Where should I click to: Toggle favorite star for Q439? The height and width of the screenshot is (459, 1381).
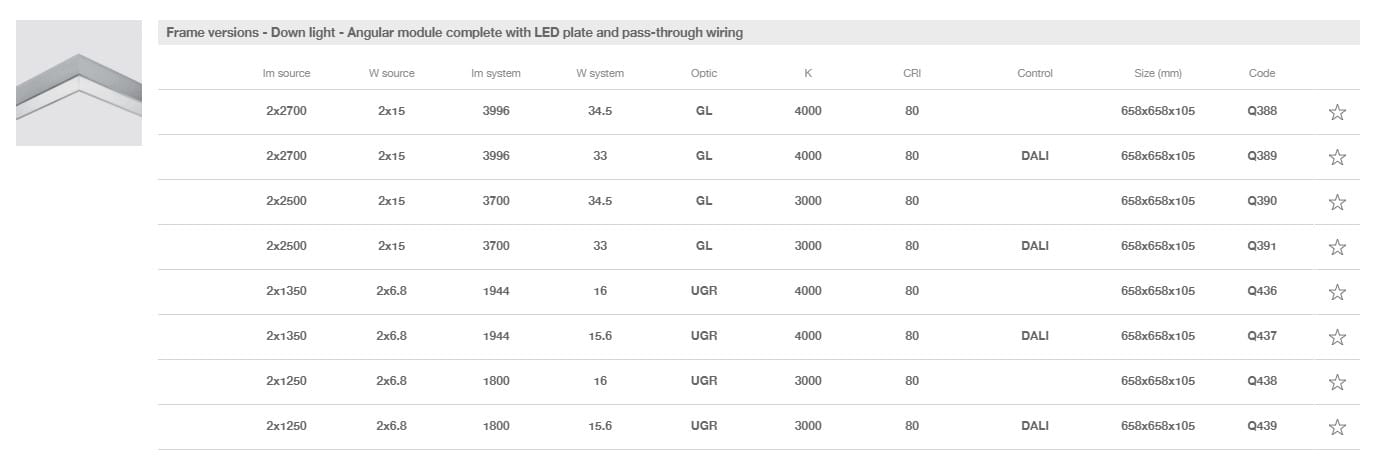(1337, 427)
